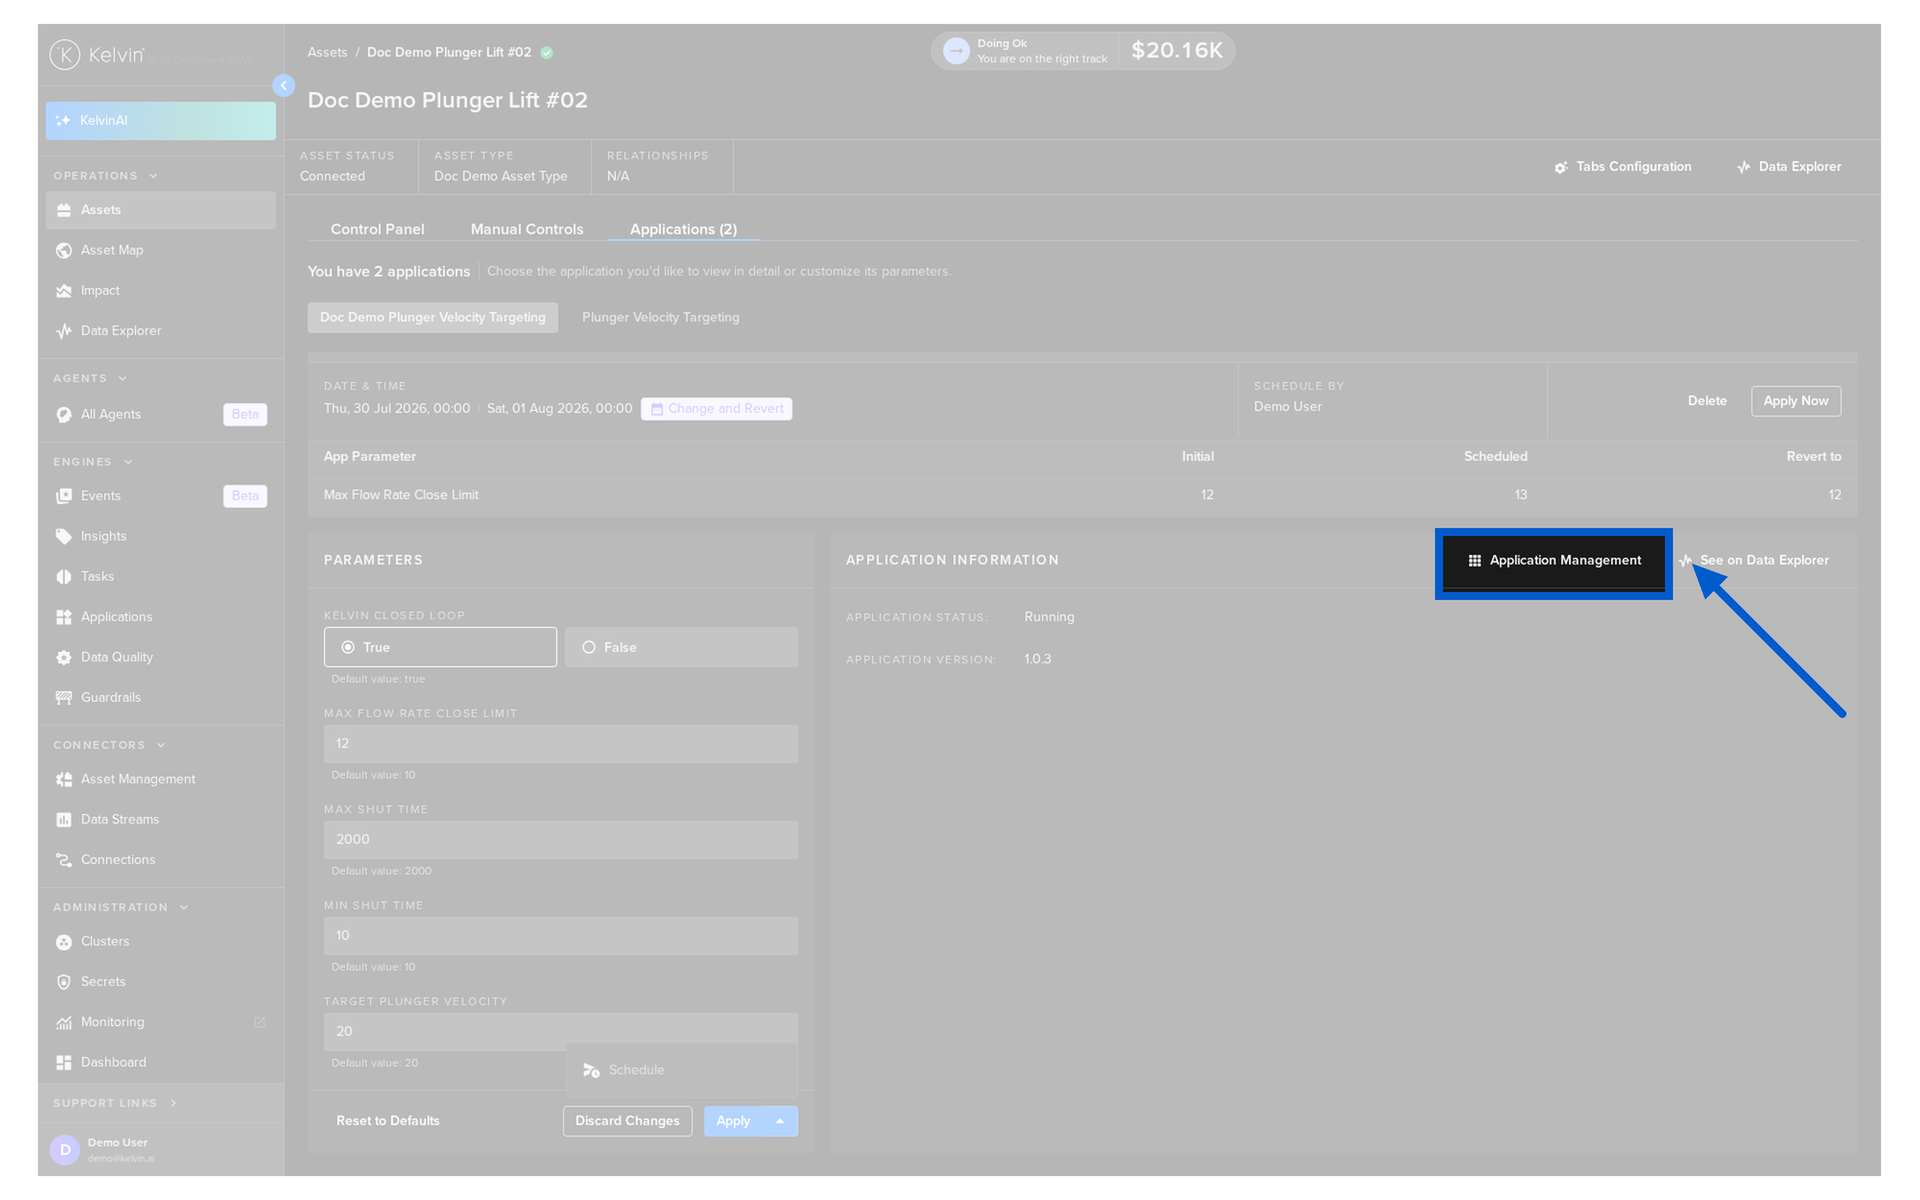Select Doc Demo Plunger Velocity Targeting application
1920x1200 pixels.
[x=433, y=317]
